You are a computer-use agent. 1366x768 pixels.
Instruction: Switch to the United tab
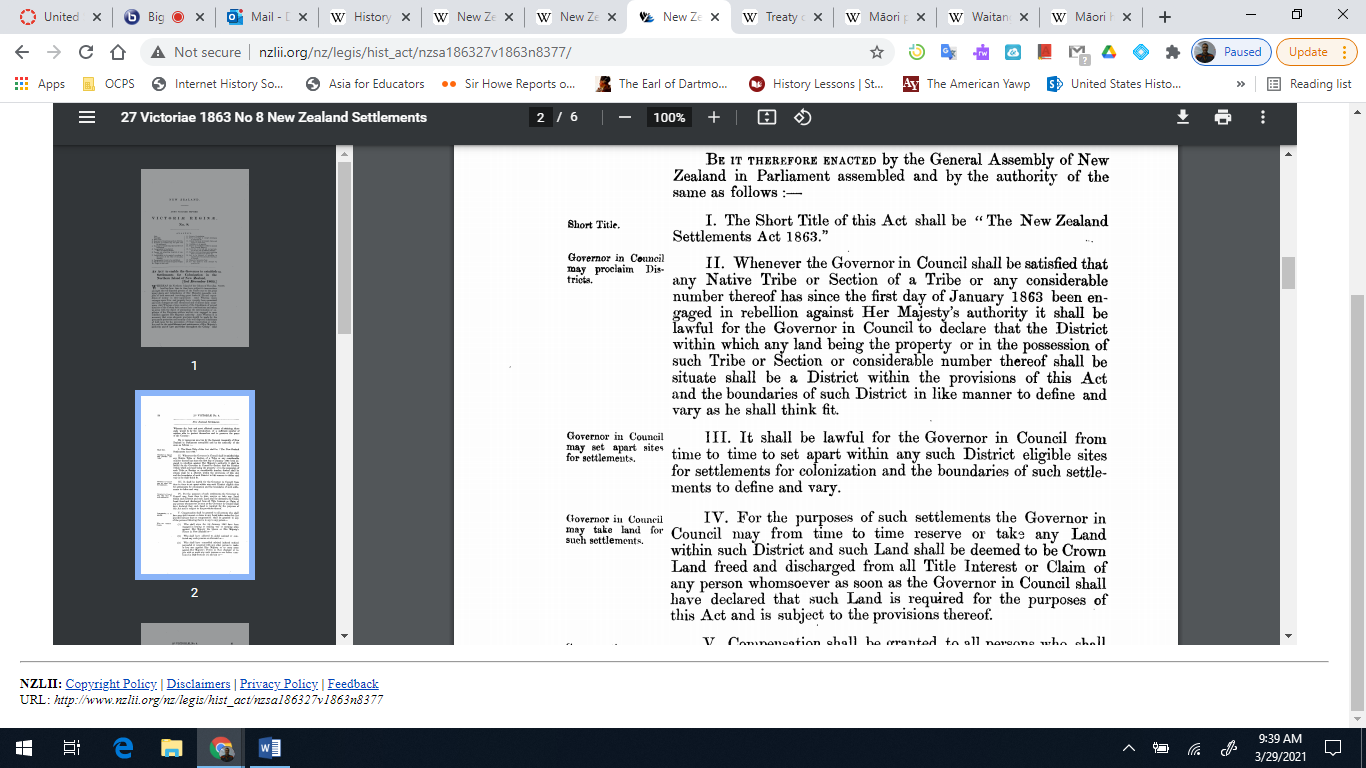(53, 17)
